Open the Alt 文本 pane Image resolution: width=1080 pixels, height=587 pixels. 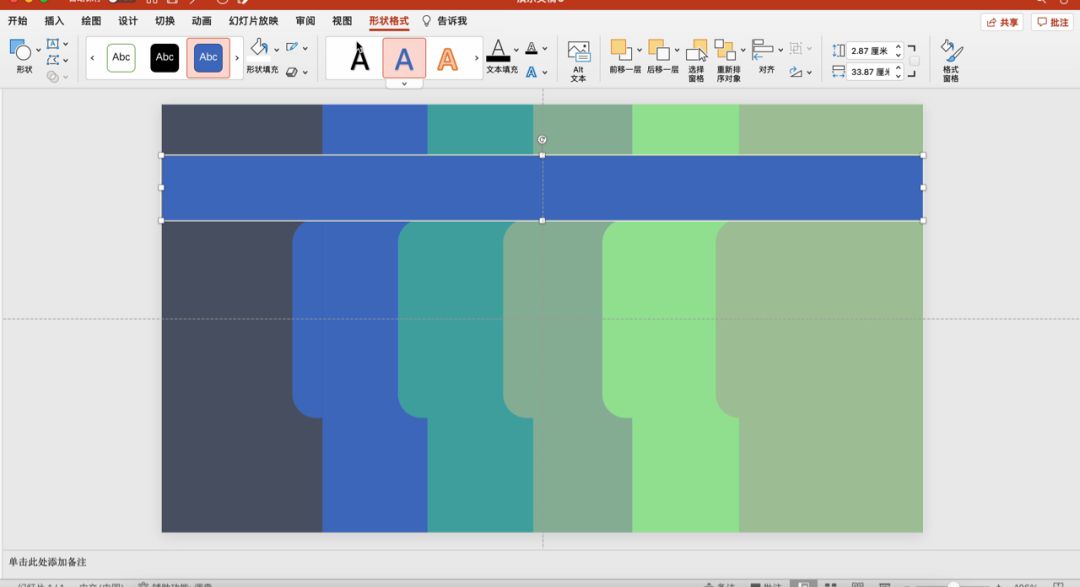(x=578, y=61)
